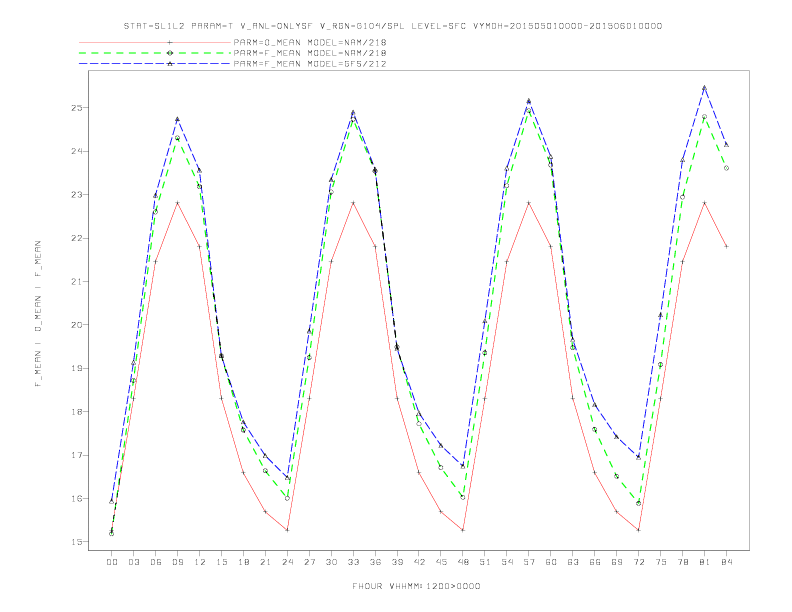792x612 pixels.
Task: Click y-axis tick label 21
Action: point(76,281)
